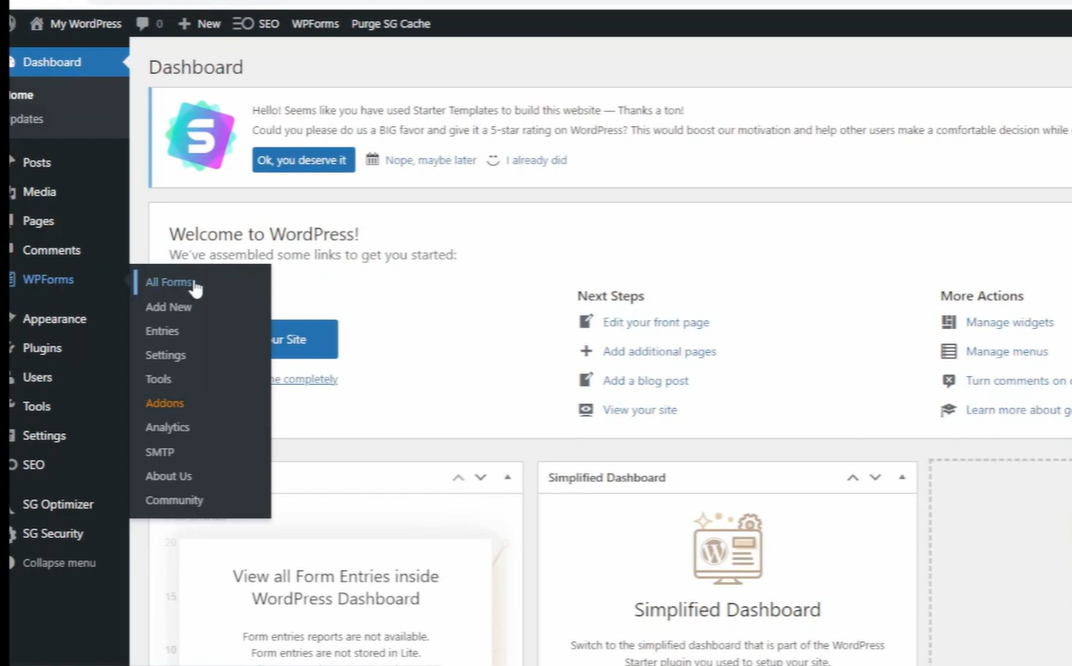Click the plus icon next to New
This screenshot has height=666, width=1072.
pos(184,24)
